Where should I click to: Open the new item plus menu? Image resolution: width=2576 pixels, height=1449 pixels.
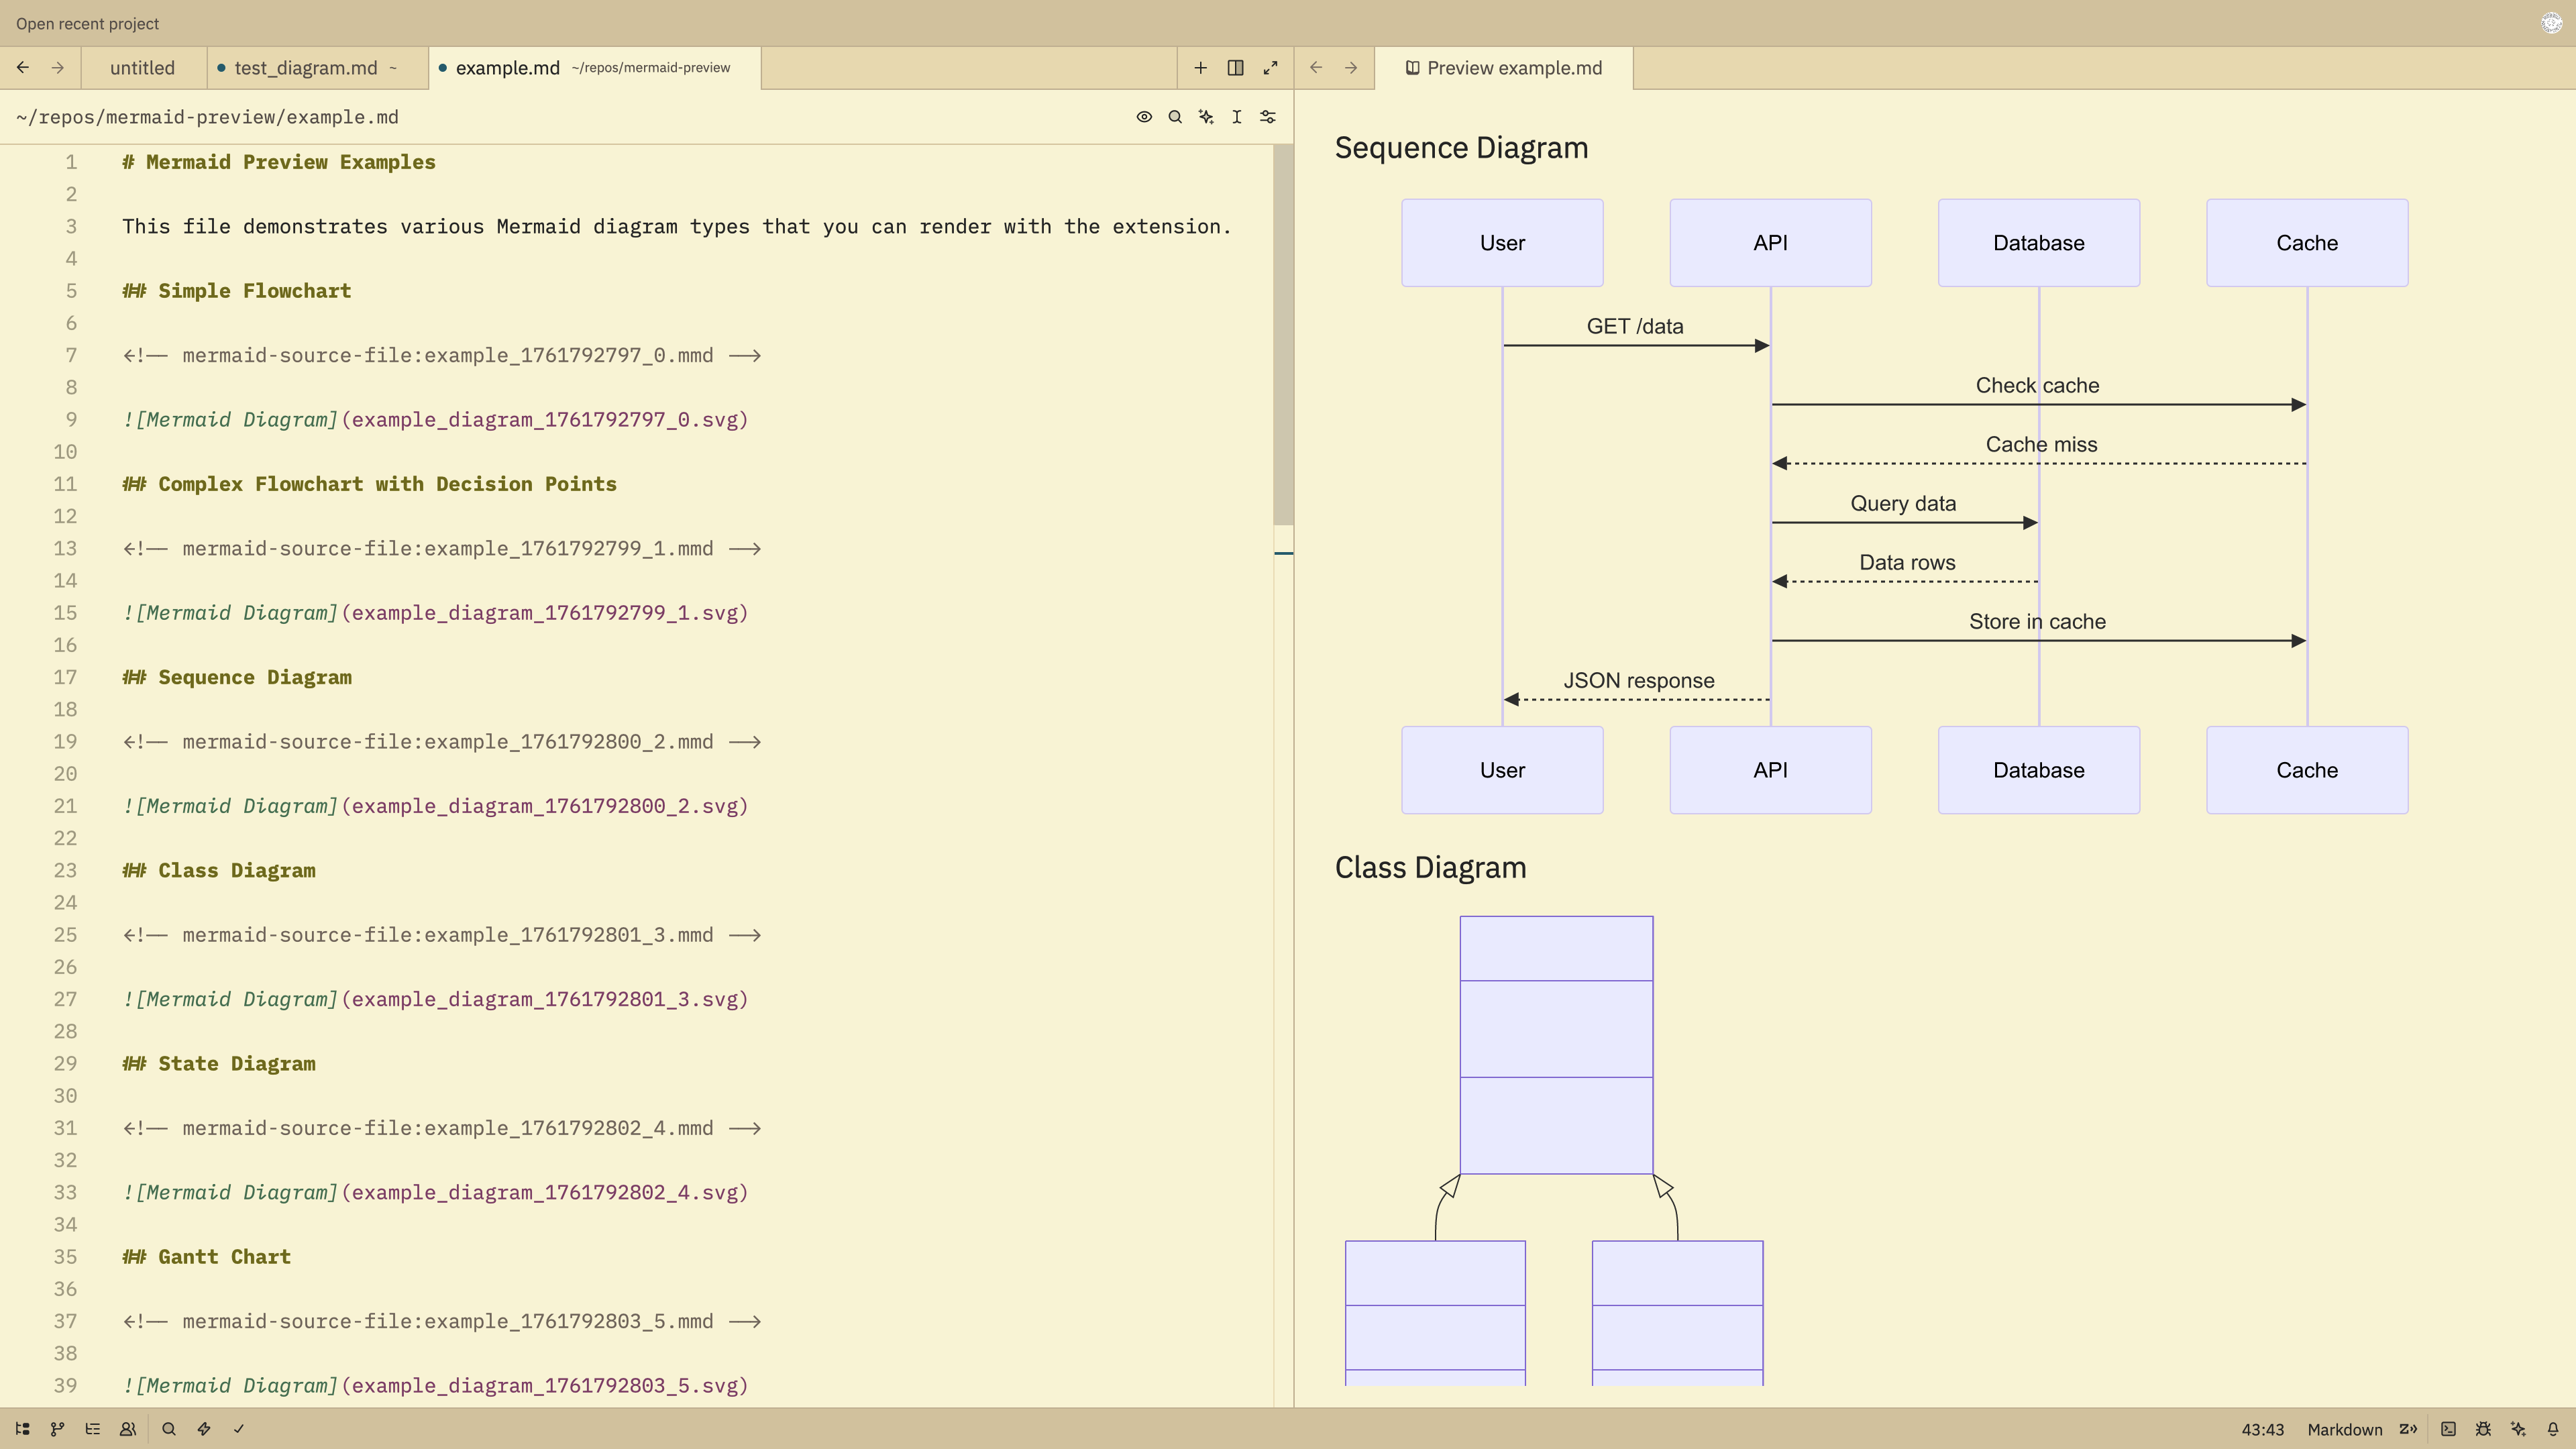pos(1200,68)
